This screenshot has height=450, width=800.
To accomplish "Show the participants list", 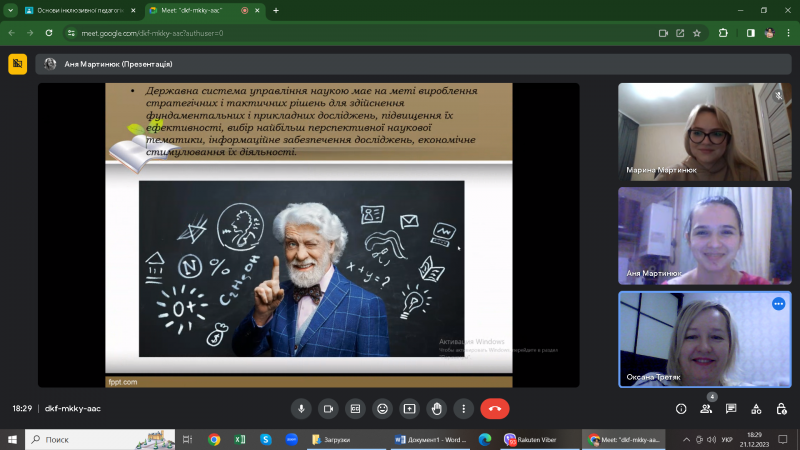I will coord(707,408).
